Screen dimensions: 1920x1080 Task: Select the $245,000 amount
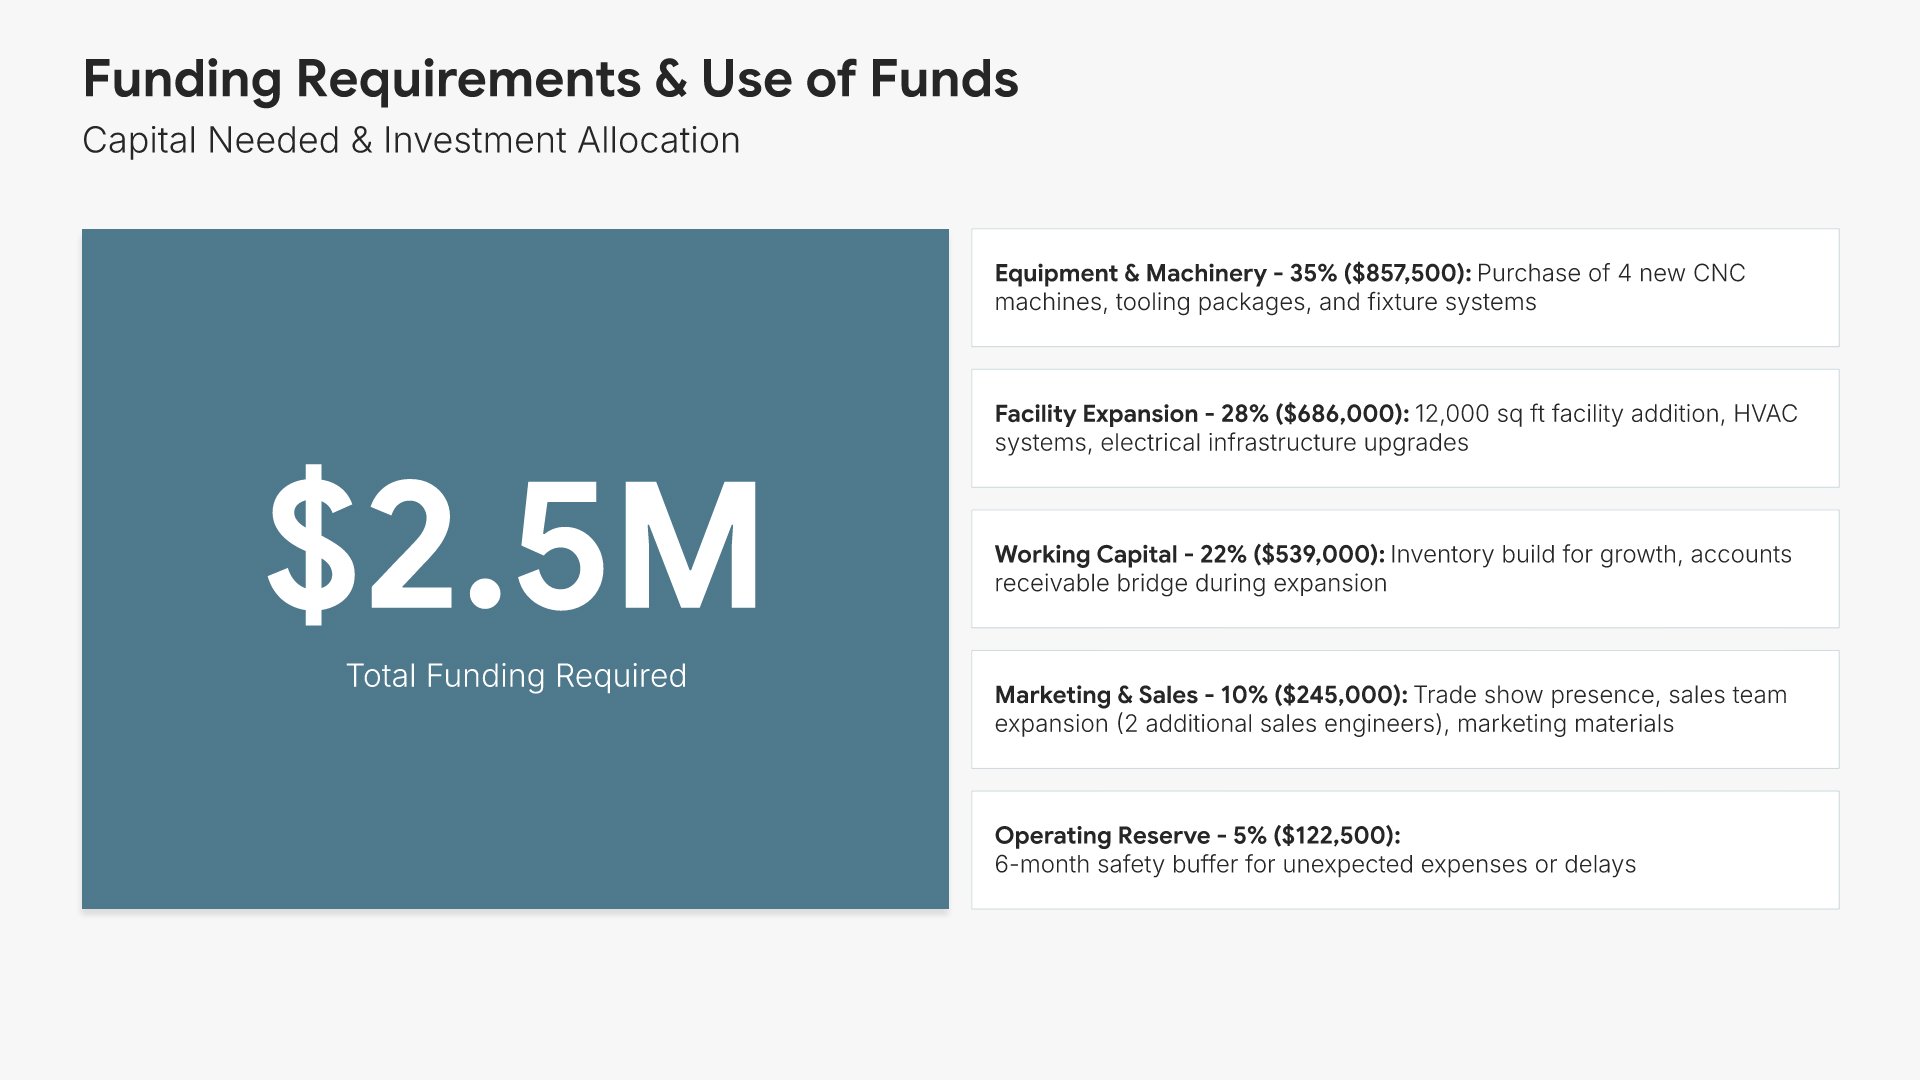(1340, 695)
